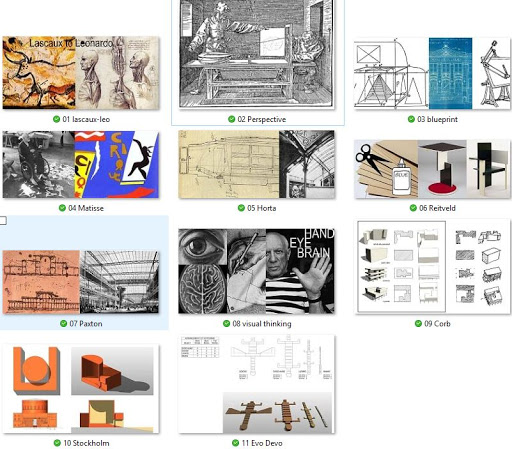Select the 08 visual thinking thumbnail
512x449 pixels.
(x=256, y=271)
